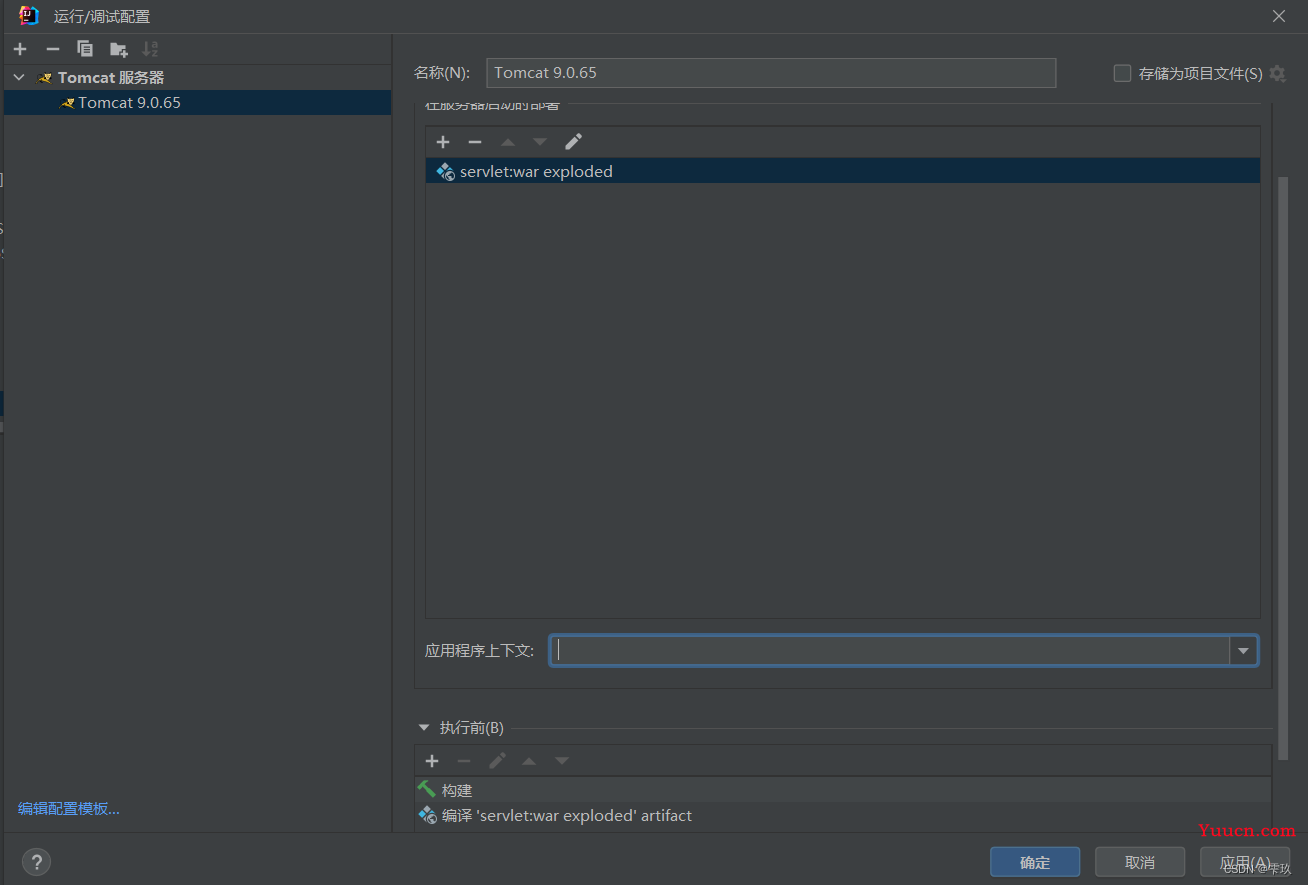Add a deployment artifact
The width and height of the screenshot is (1308, 885).
tap(443, 142)
